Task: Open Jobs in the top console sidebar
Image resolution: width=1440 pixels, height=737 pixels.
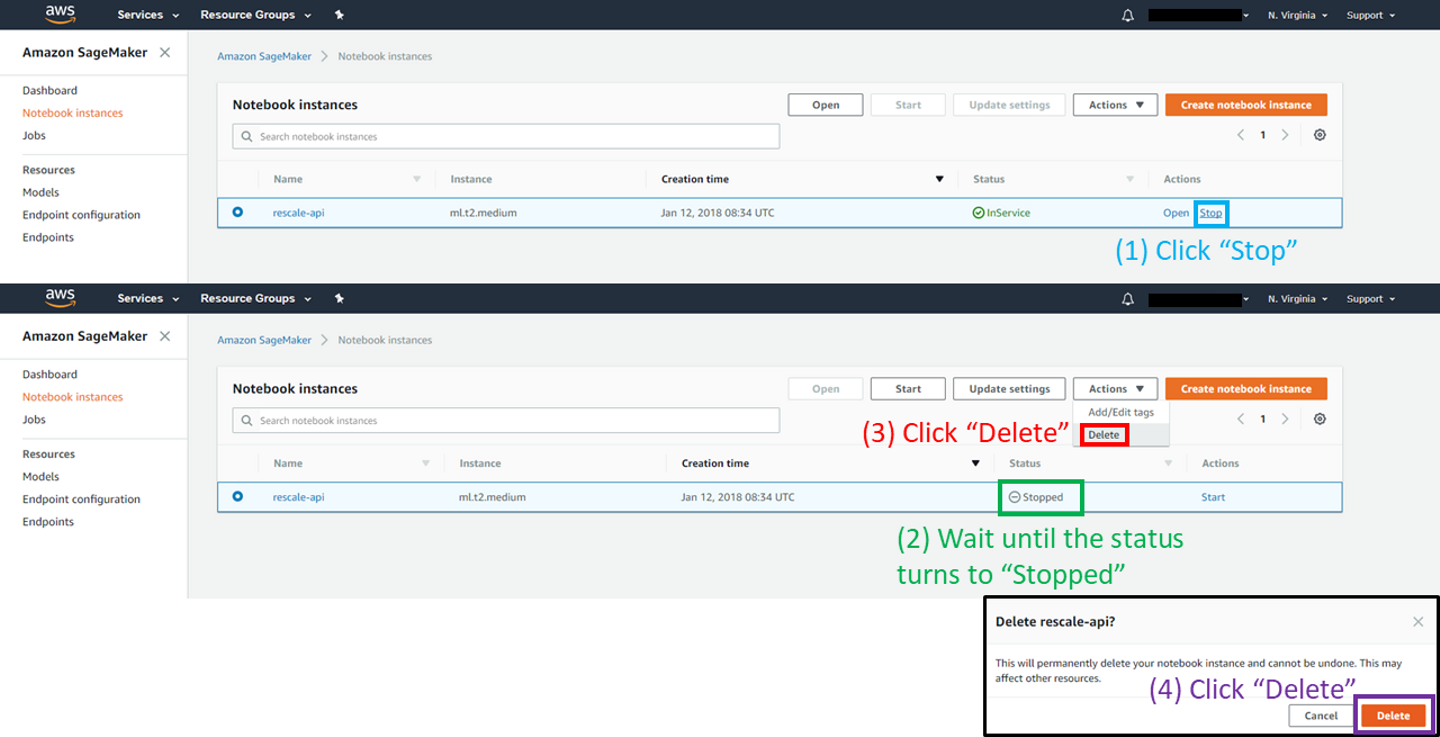Action: point(34,135)
